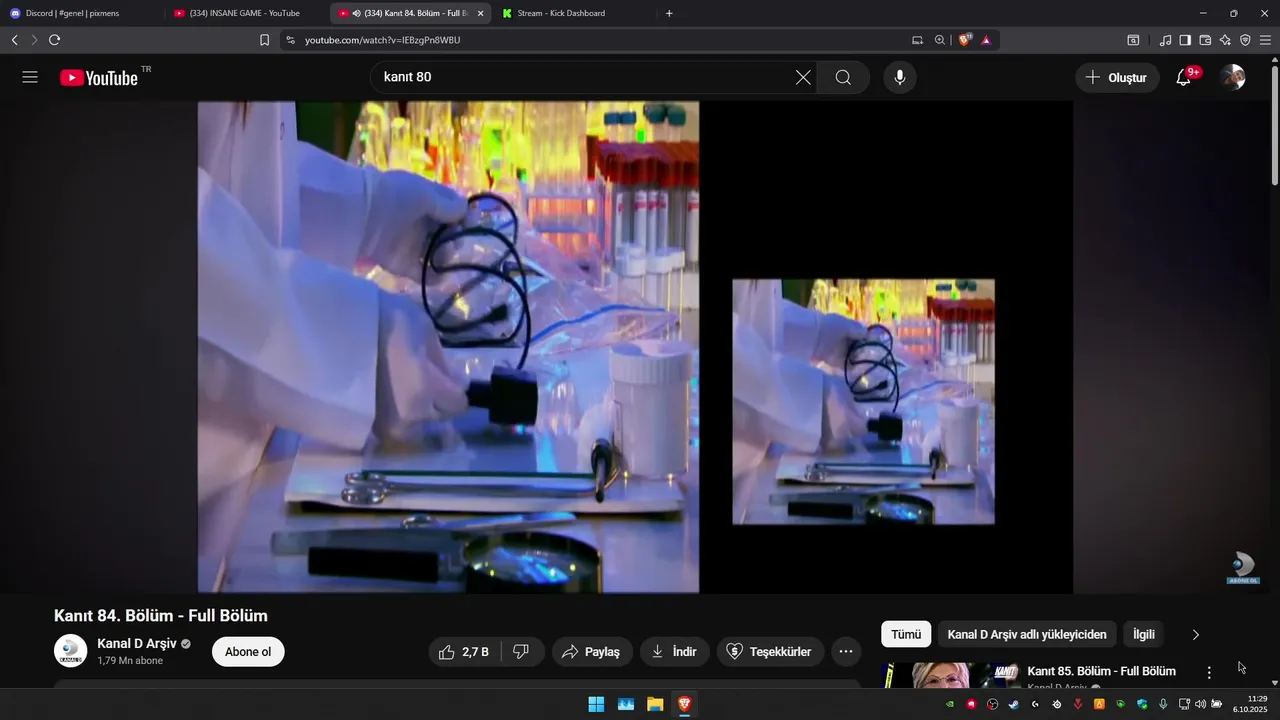
Task: Open the microphone tray icon
Action: (1163, 704)
